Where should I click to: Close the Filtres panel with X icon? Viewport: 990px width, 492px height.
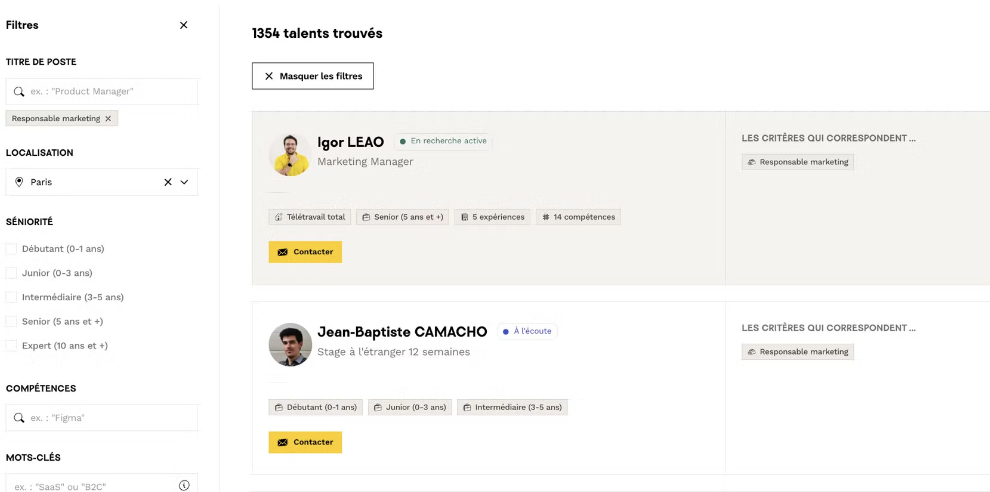point(183,25)
